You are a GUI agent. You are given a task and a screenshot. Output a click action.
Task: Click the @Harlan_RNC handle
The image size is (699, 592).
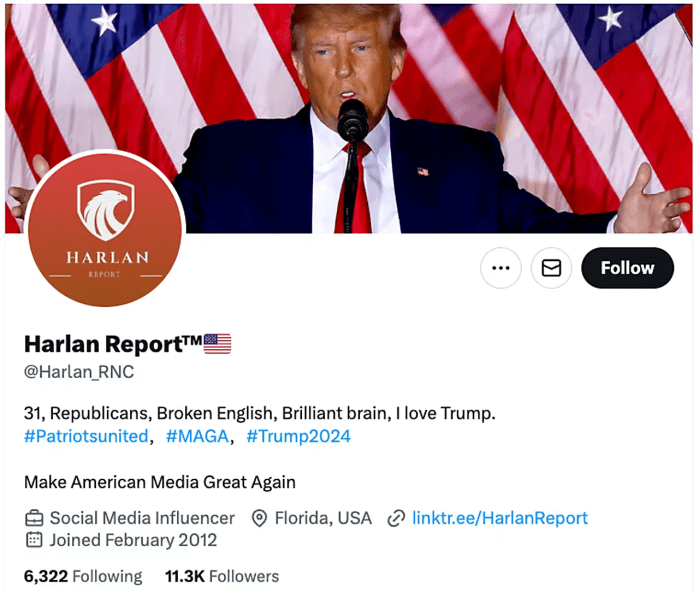pos(79,372)
